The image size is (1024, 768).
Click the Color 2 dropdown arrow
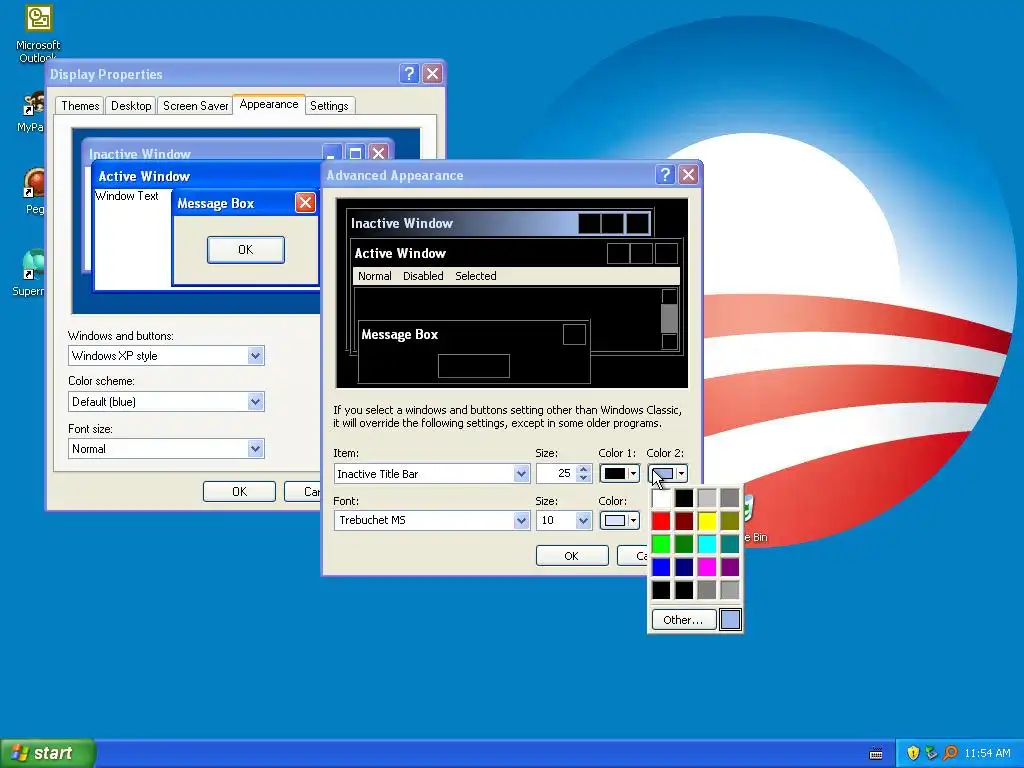(x=681, y=473)
